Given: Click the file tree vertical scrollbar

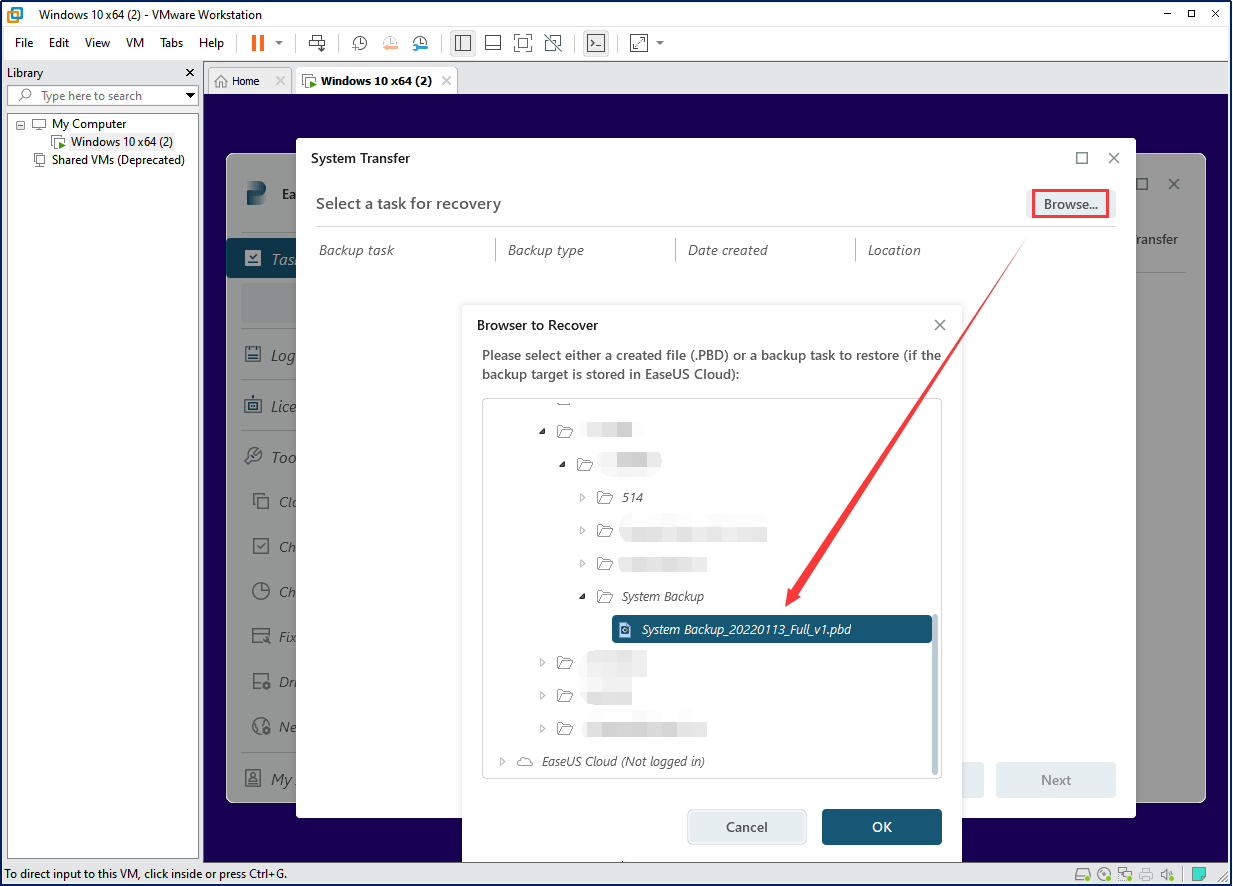Looking at the screenshot, I should [x=936, y=693].
